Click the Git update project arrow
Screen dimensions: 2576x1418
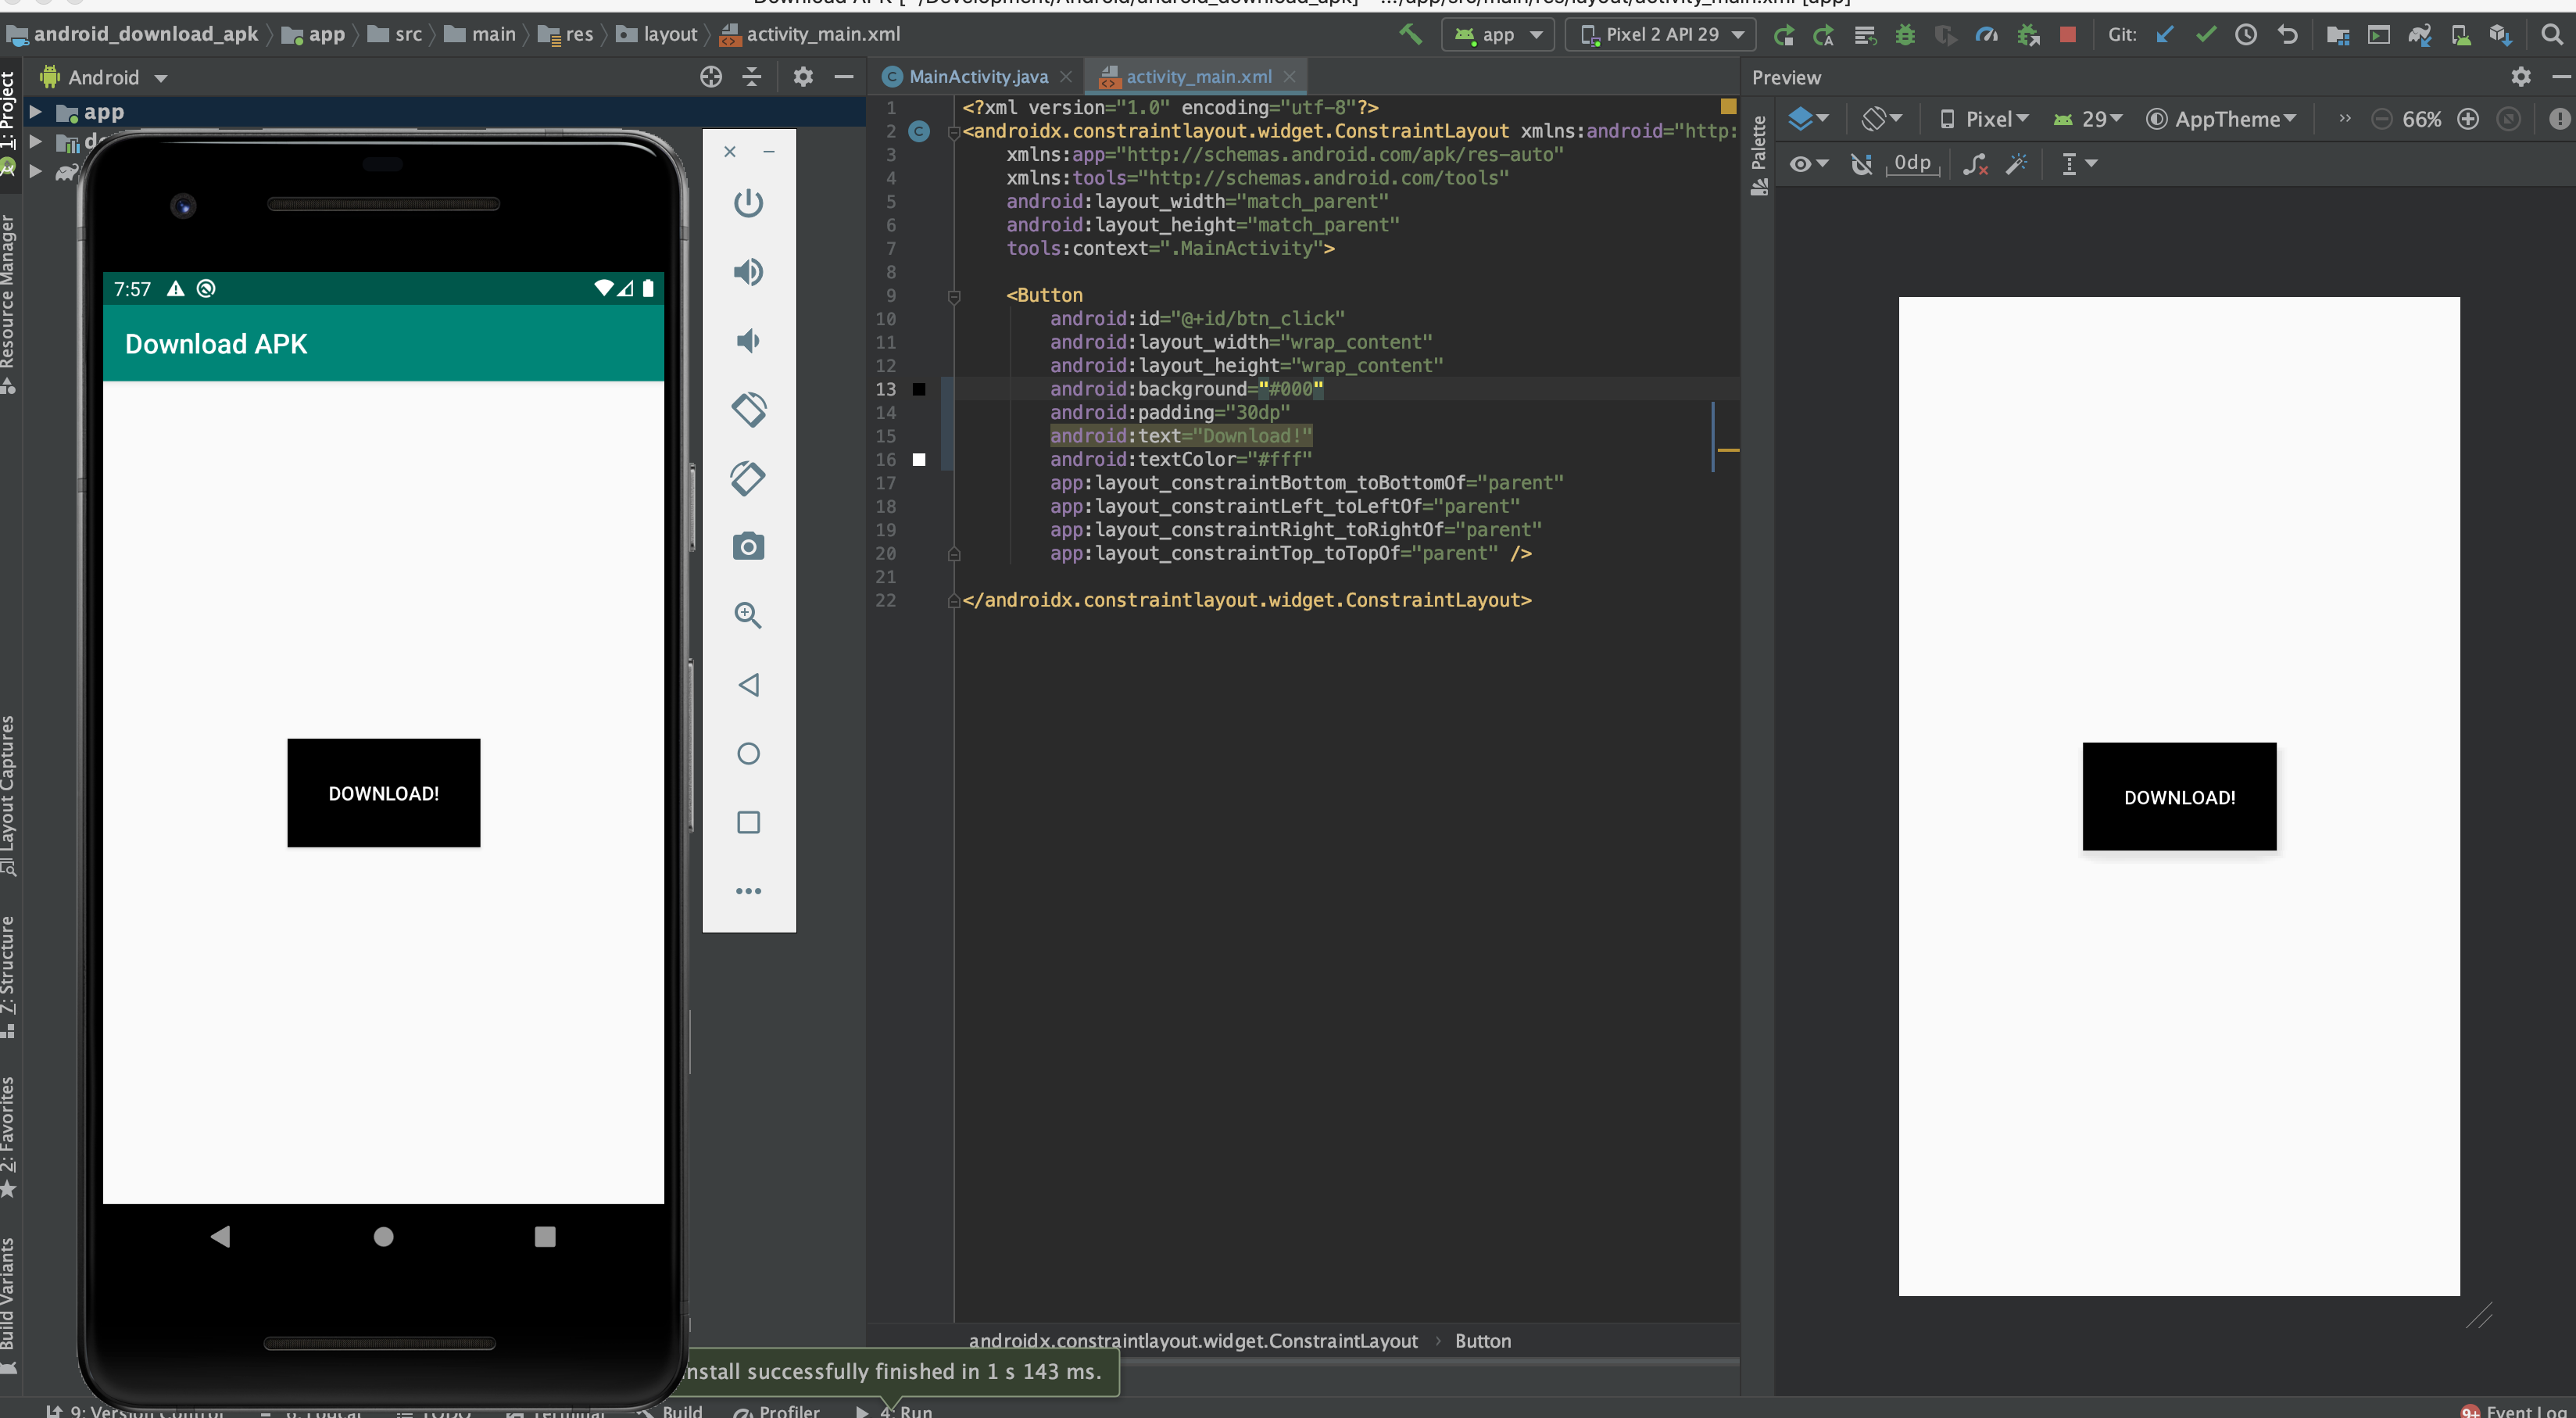coord(2164,35)
